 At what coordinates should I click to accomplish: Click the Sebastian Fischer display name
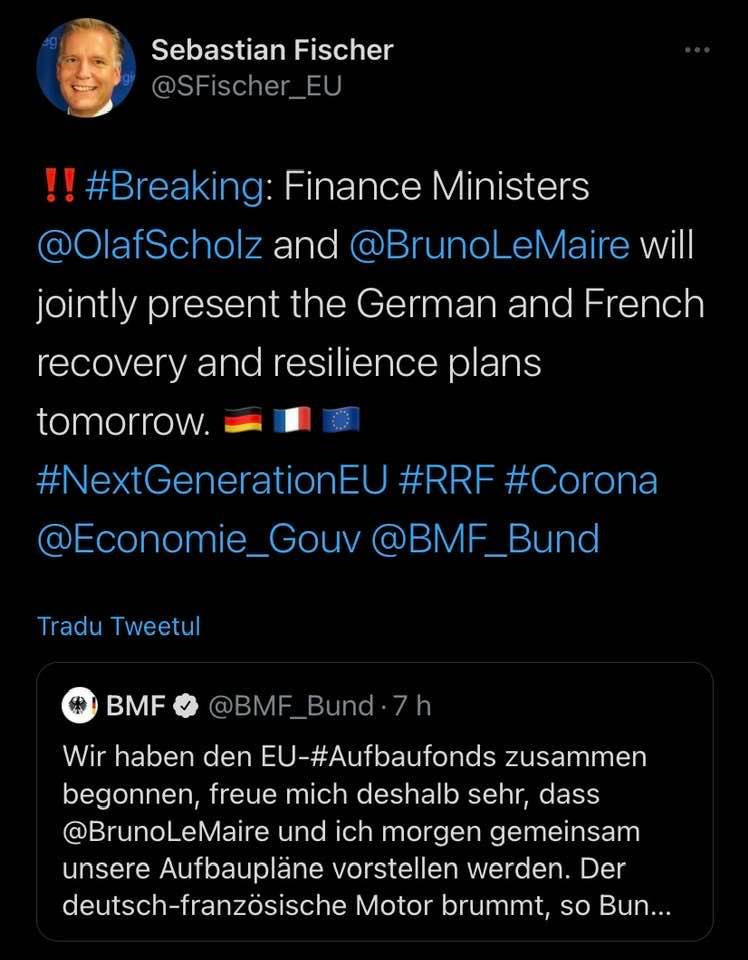click(272, 49)
